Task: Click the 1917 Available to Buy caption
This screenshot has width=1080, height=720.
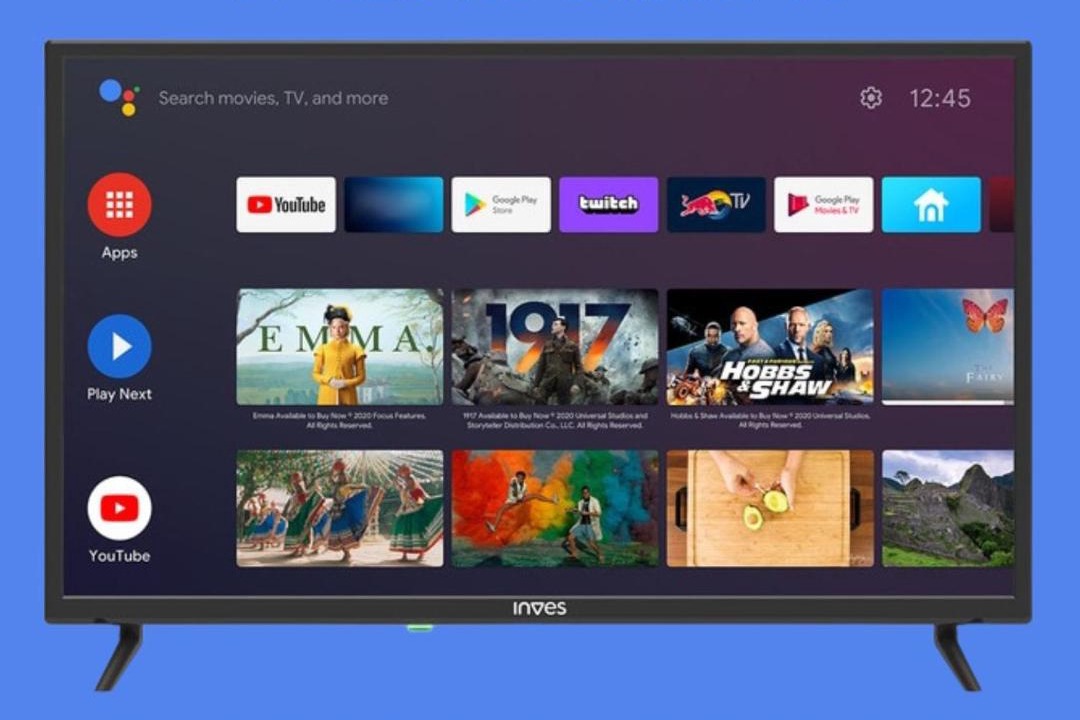Action: 555,420
